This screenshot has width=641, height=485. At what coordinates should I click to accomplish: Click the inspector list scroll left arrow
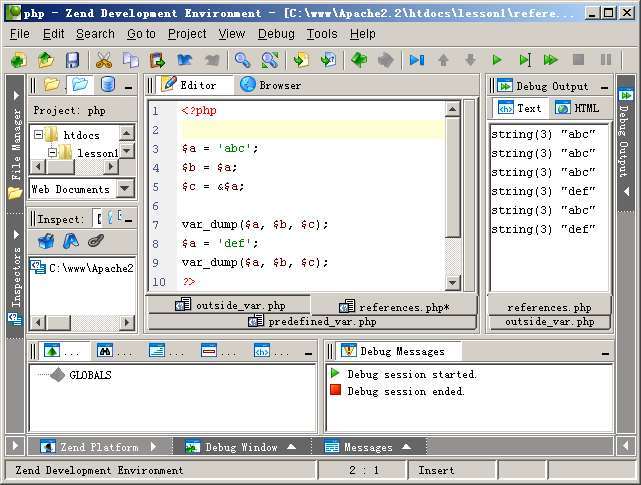38,322
